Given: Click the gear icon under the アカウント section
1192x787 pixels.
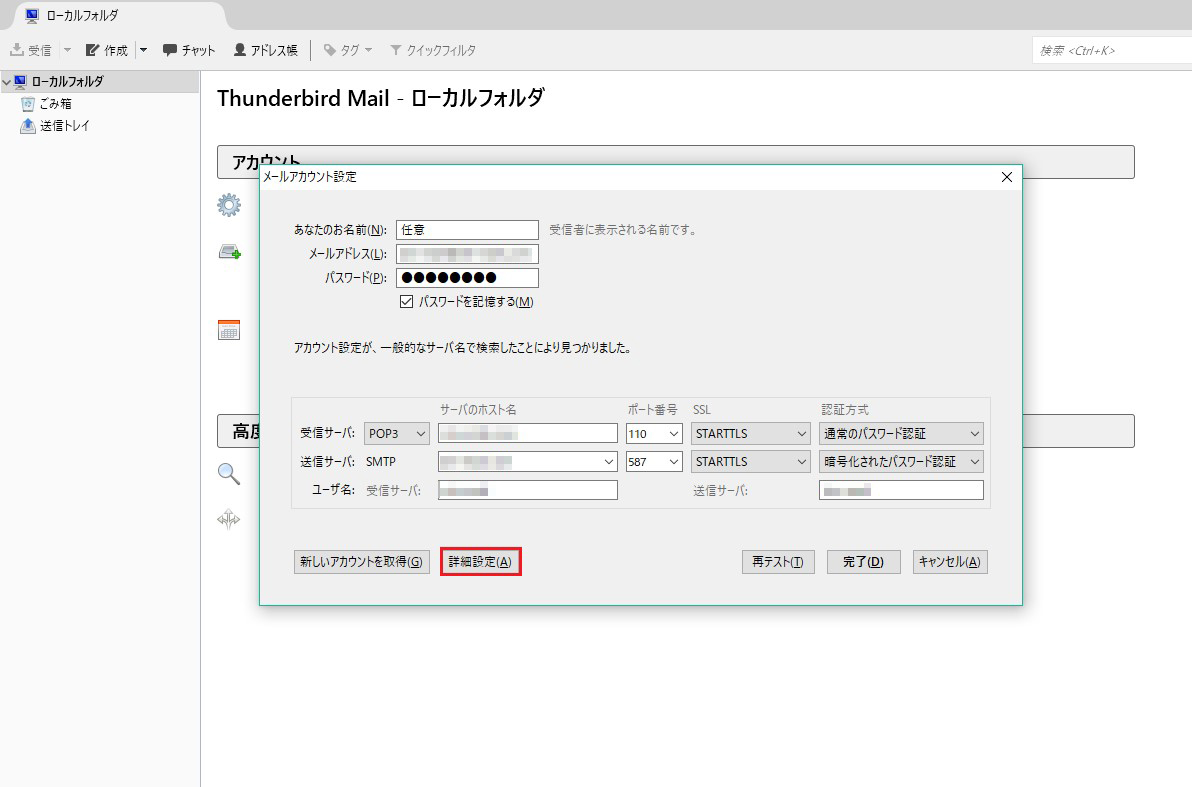Looking at the screenshot, I should coord(229,205).
